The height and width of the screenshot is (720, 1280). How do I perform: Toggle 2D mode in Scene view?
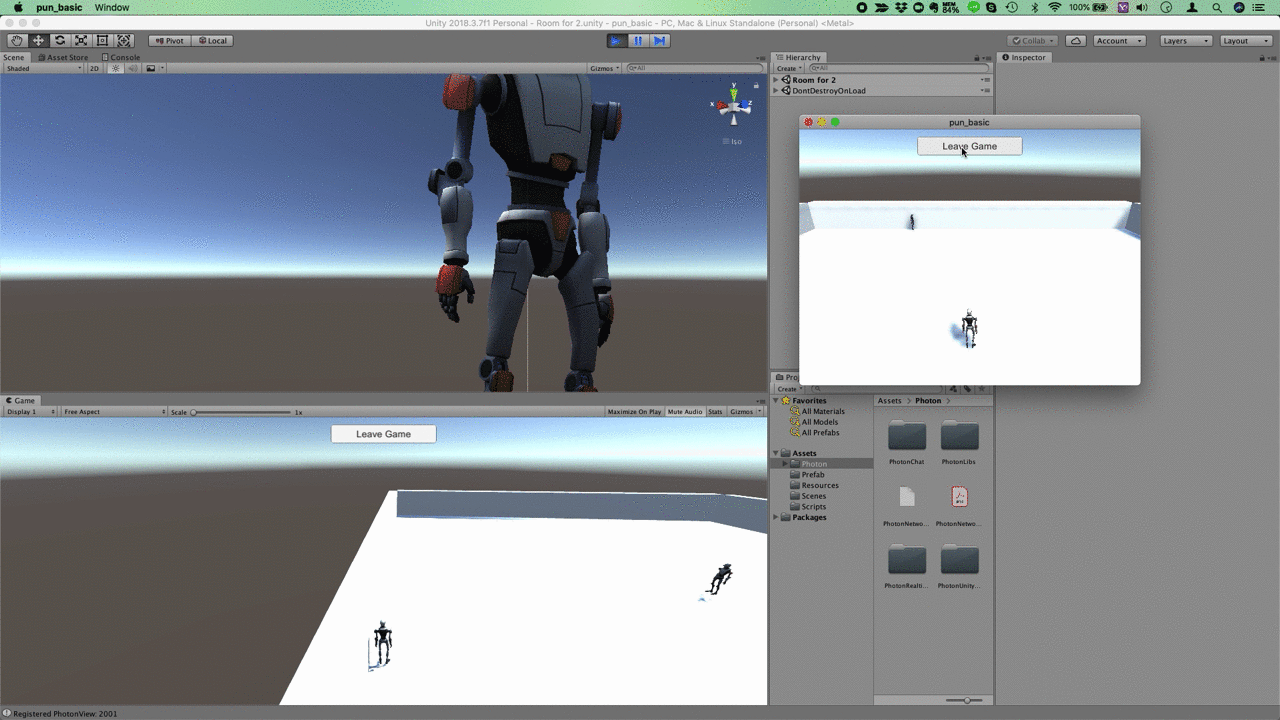pos(95,68)
